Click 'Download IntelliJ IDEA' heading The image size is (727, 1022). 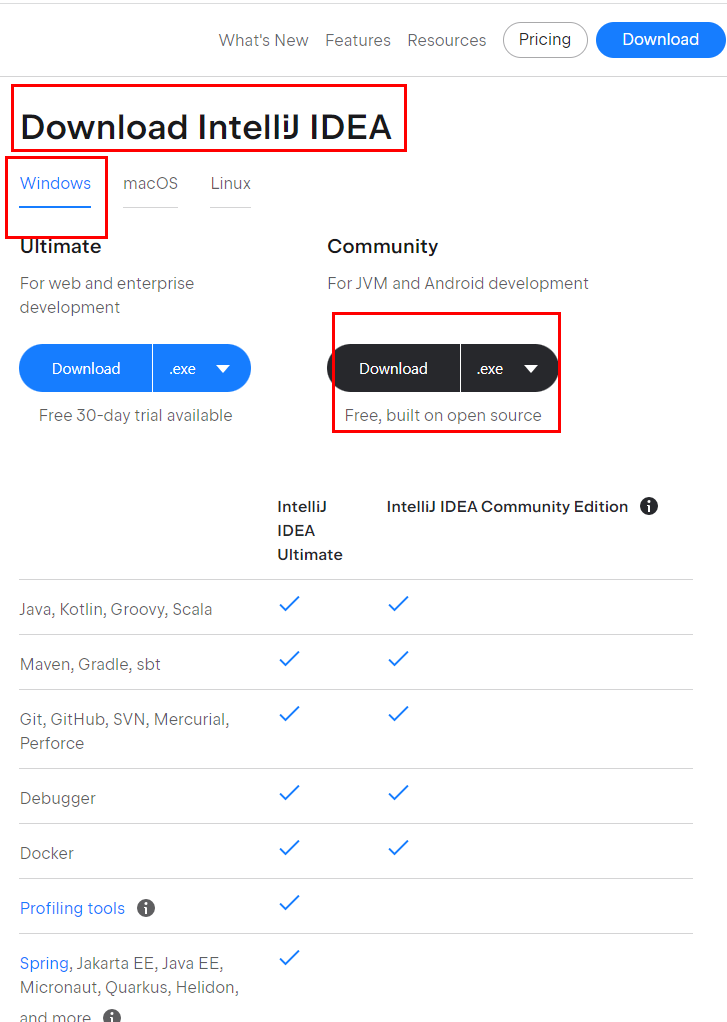(206, 126)
